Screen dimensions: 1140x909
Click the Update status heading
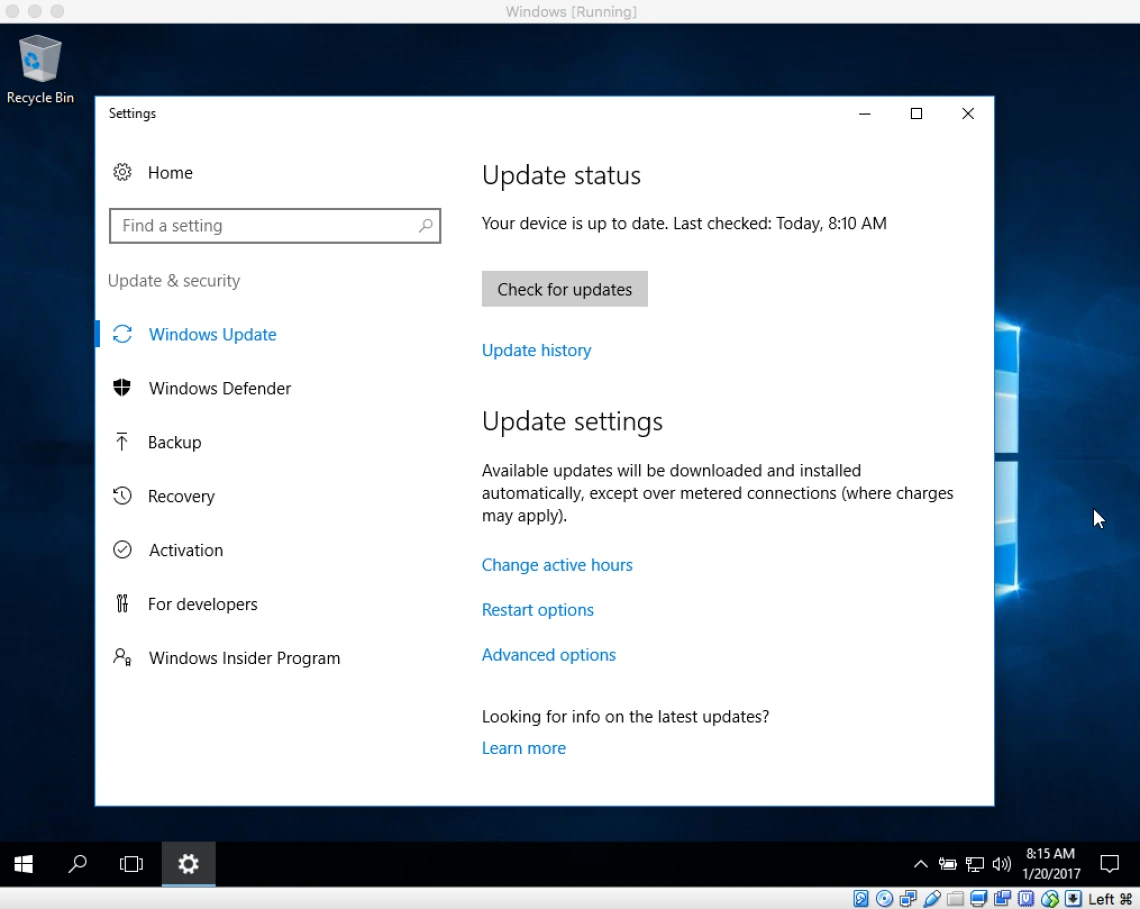click(x=561, y=175)
